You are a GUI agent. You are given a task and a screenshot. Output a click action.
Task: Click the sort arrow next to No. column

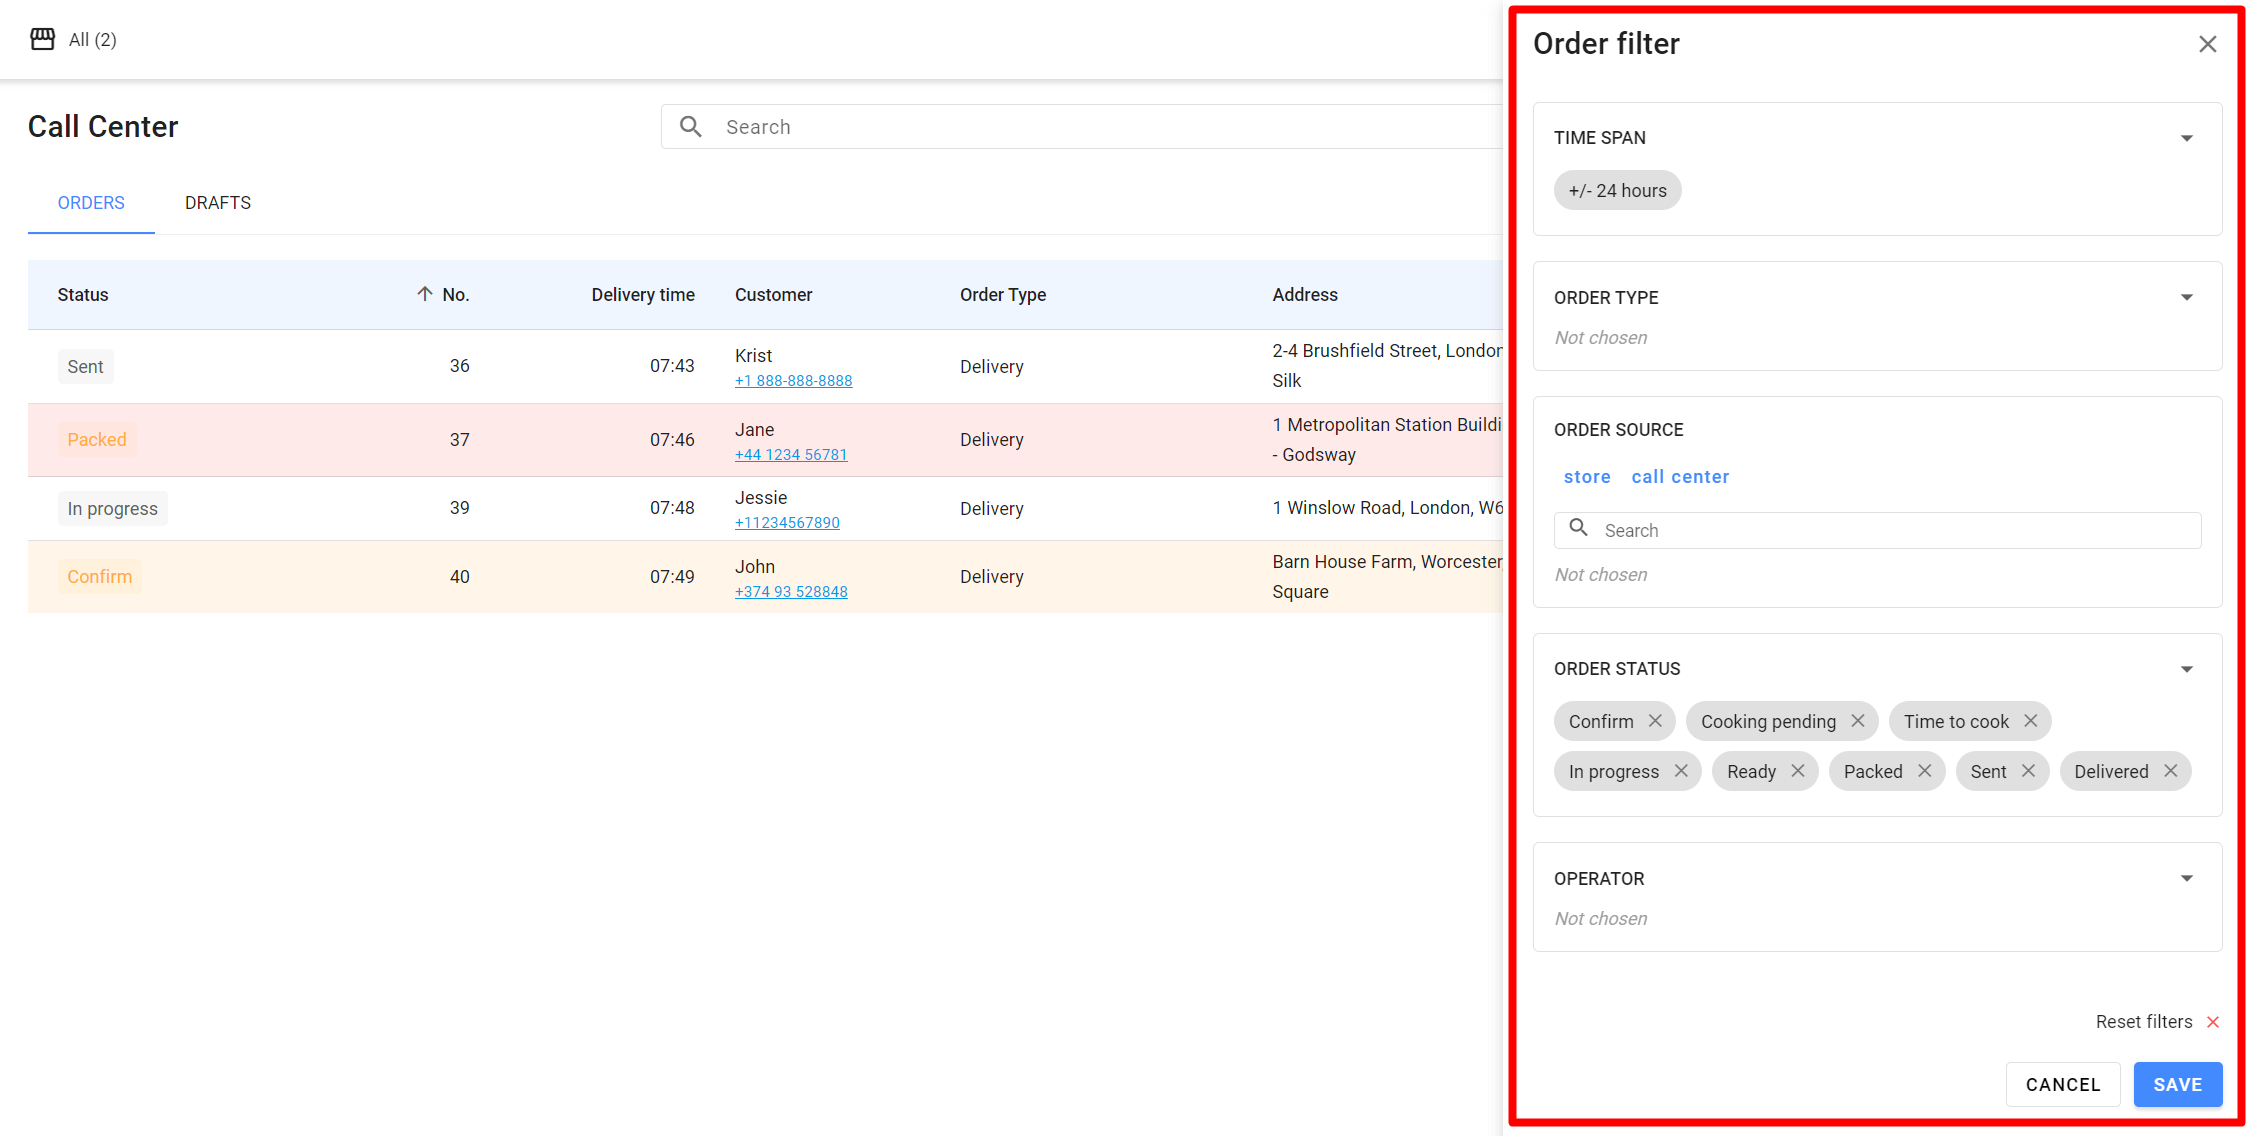[x=425, y=294]
